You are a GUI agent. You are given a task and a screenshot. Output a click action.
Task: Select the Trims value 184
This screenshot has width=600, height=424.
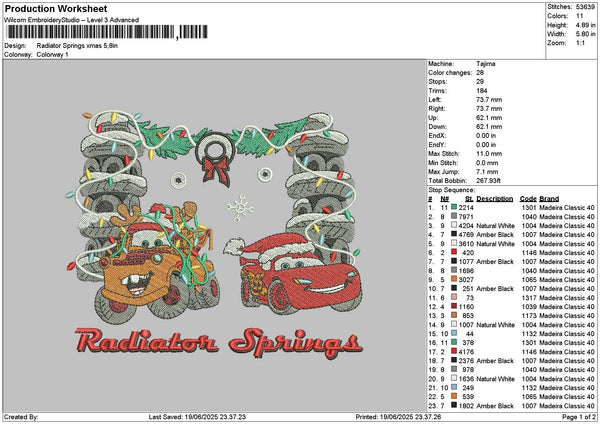[x=482, y=91]
